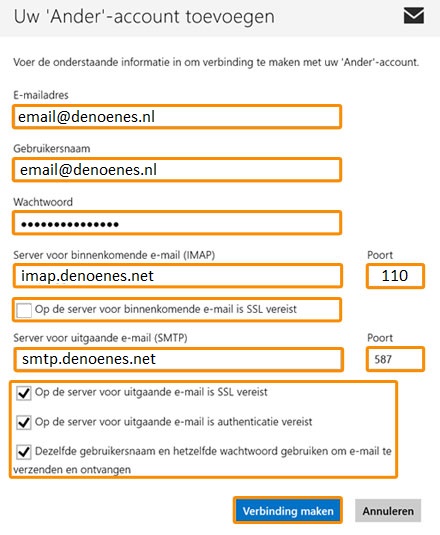Viewport: 440px width, 535px height.
Task: Uncheck SSL required for outgoing e-mail
Action: [x=24, y=393]
